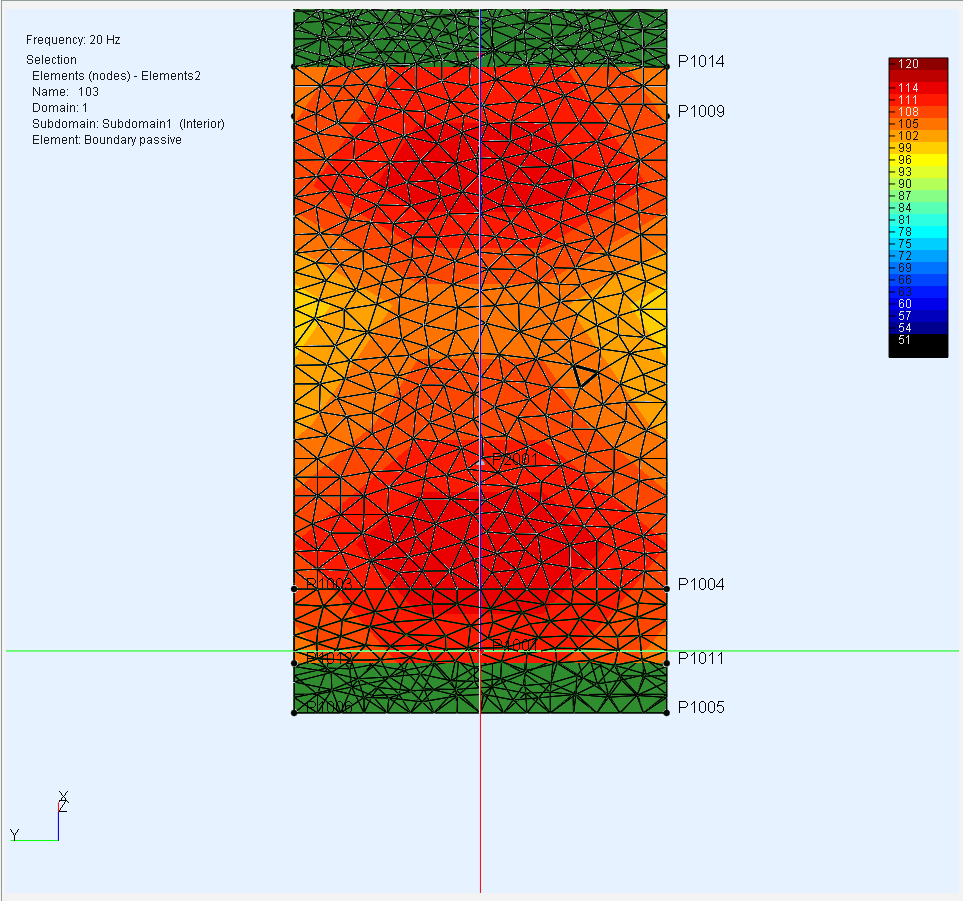Click the point marker beside label P1014
Viewport: 963px width, 901px height.
tap(667, 66)
